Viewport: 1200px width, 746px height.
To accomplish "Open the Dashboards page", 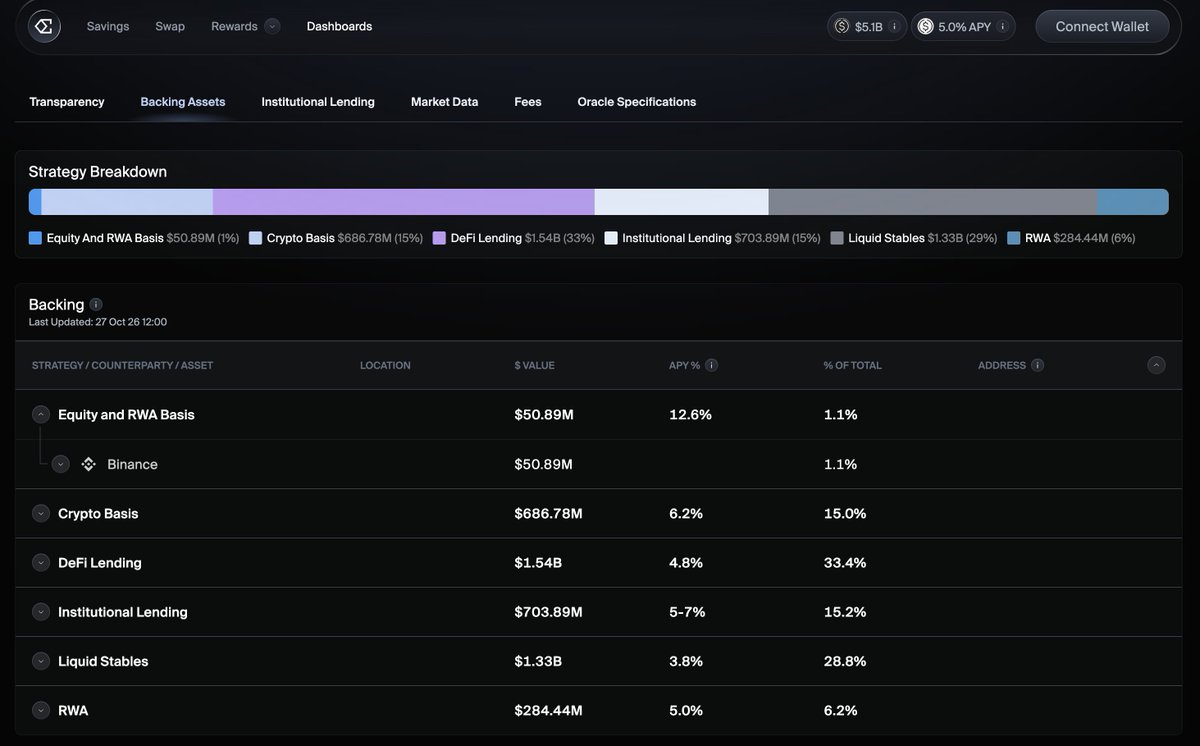I will (339, 26).
